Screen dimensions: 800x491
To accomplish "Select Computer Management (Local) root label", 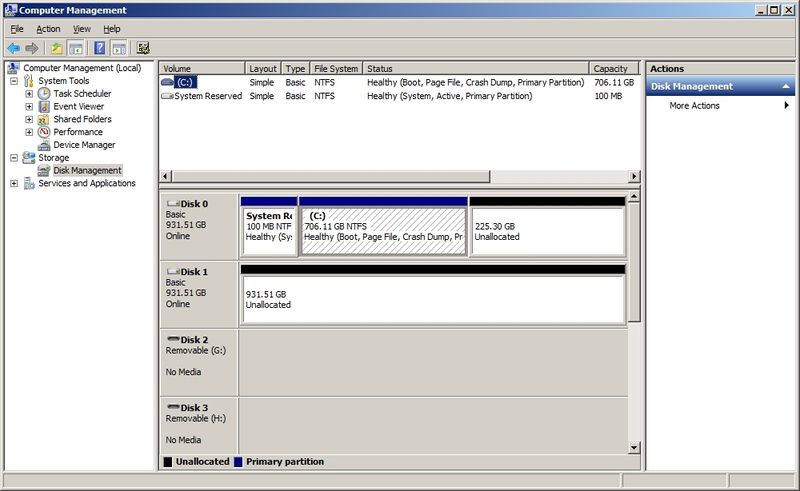I will coord(82,68).
